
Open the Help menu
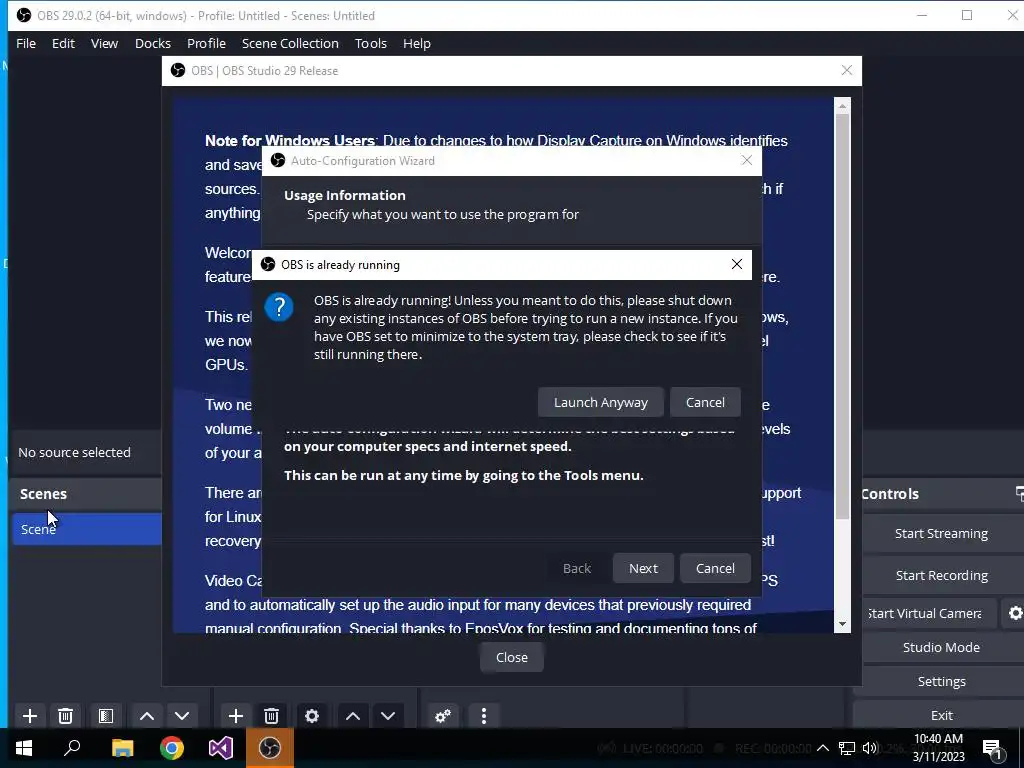click(417, 43)
